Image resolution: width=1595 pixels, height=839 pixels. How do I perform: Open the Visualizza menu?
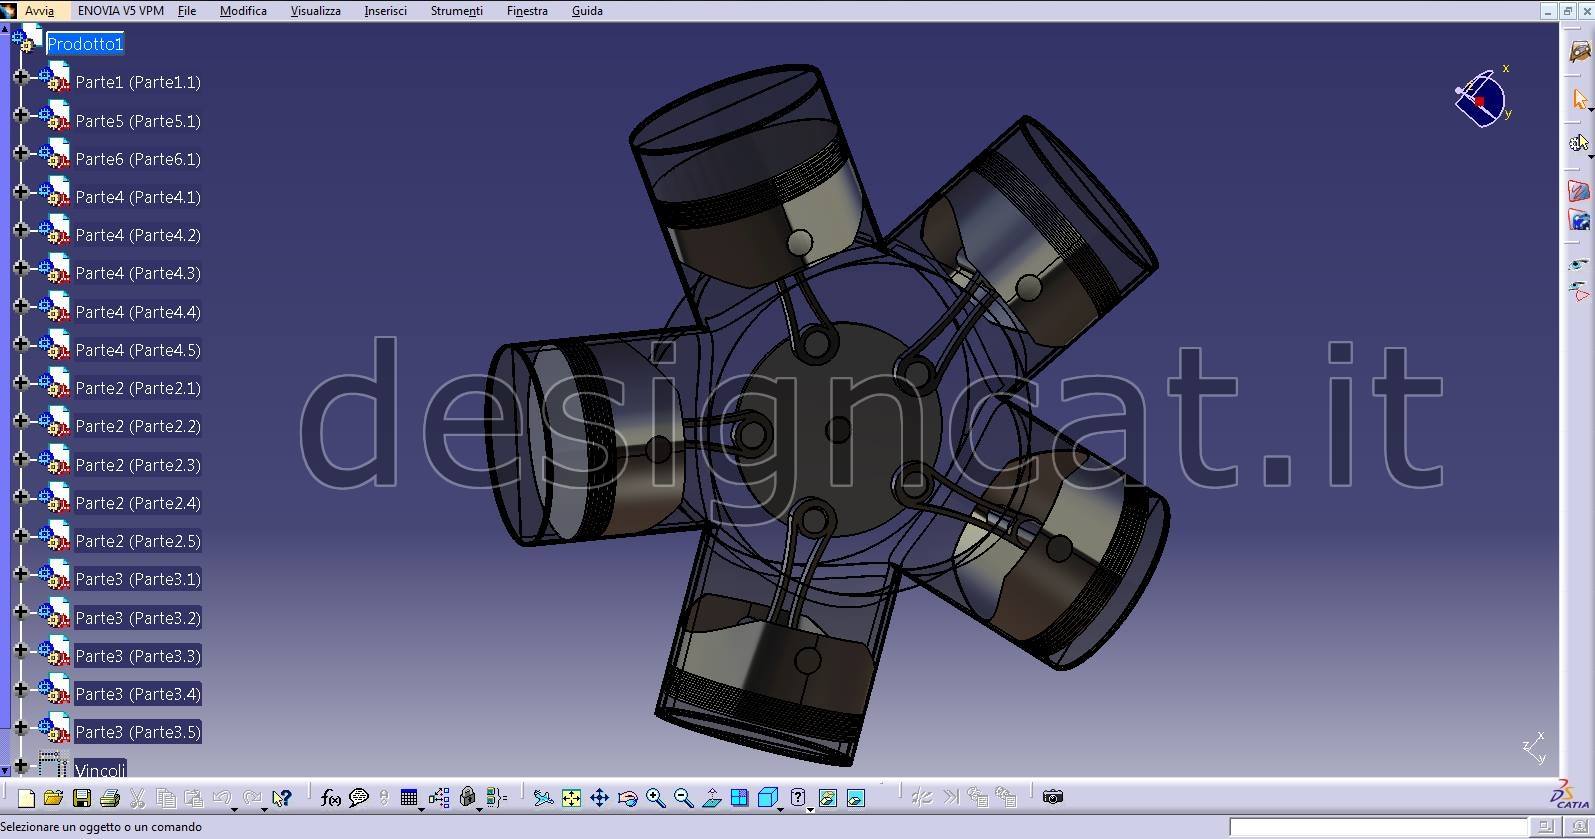tap(315, 11)
